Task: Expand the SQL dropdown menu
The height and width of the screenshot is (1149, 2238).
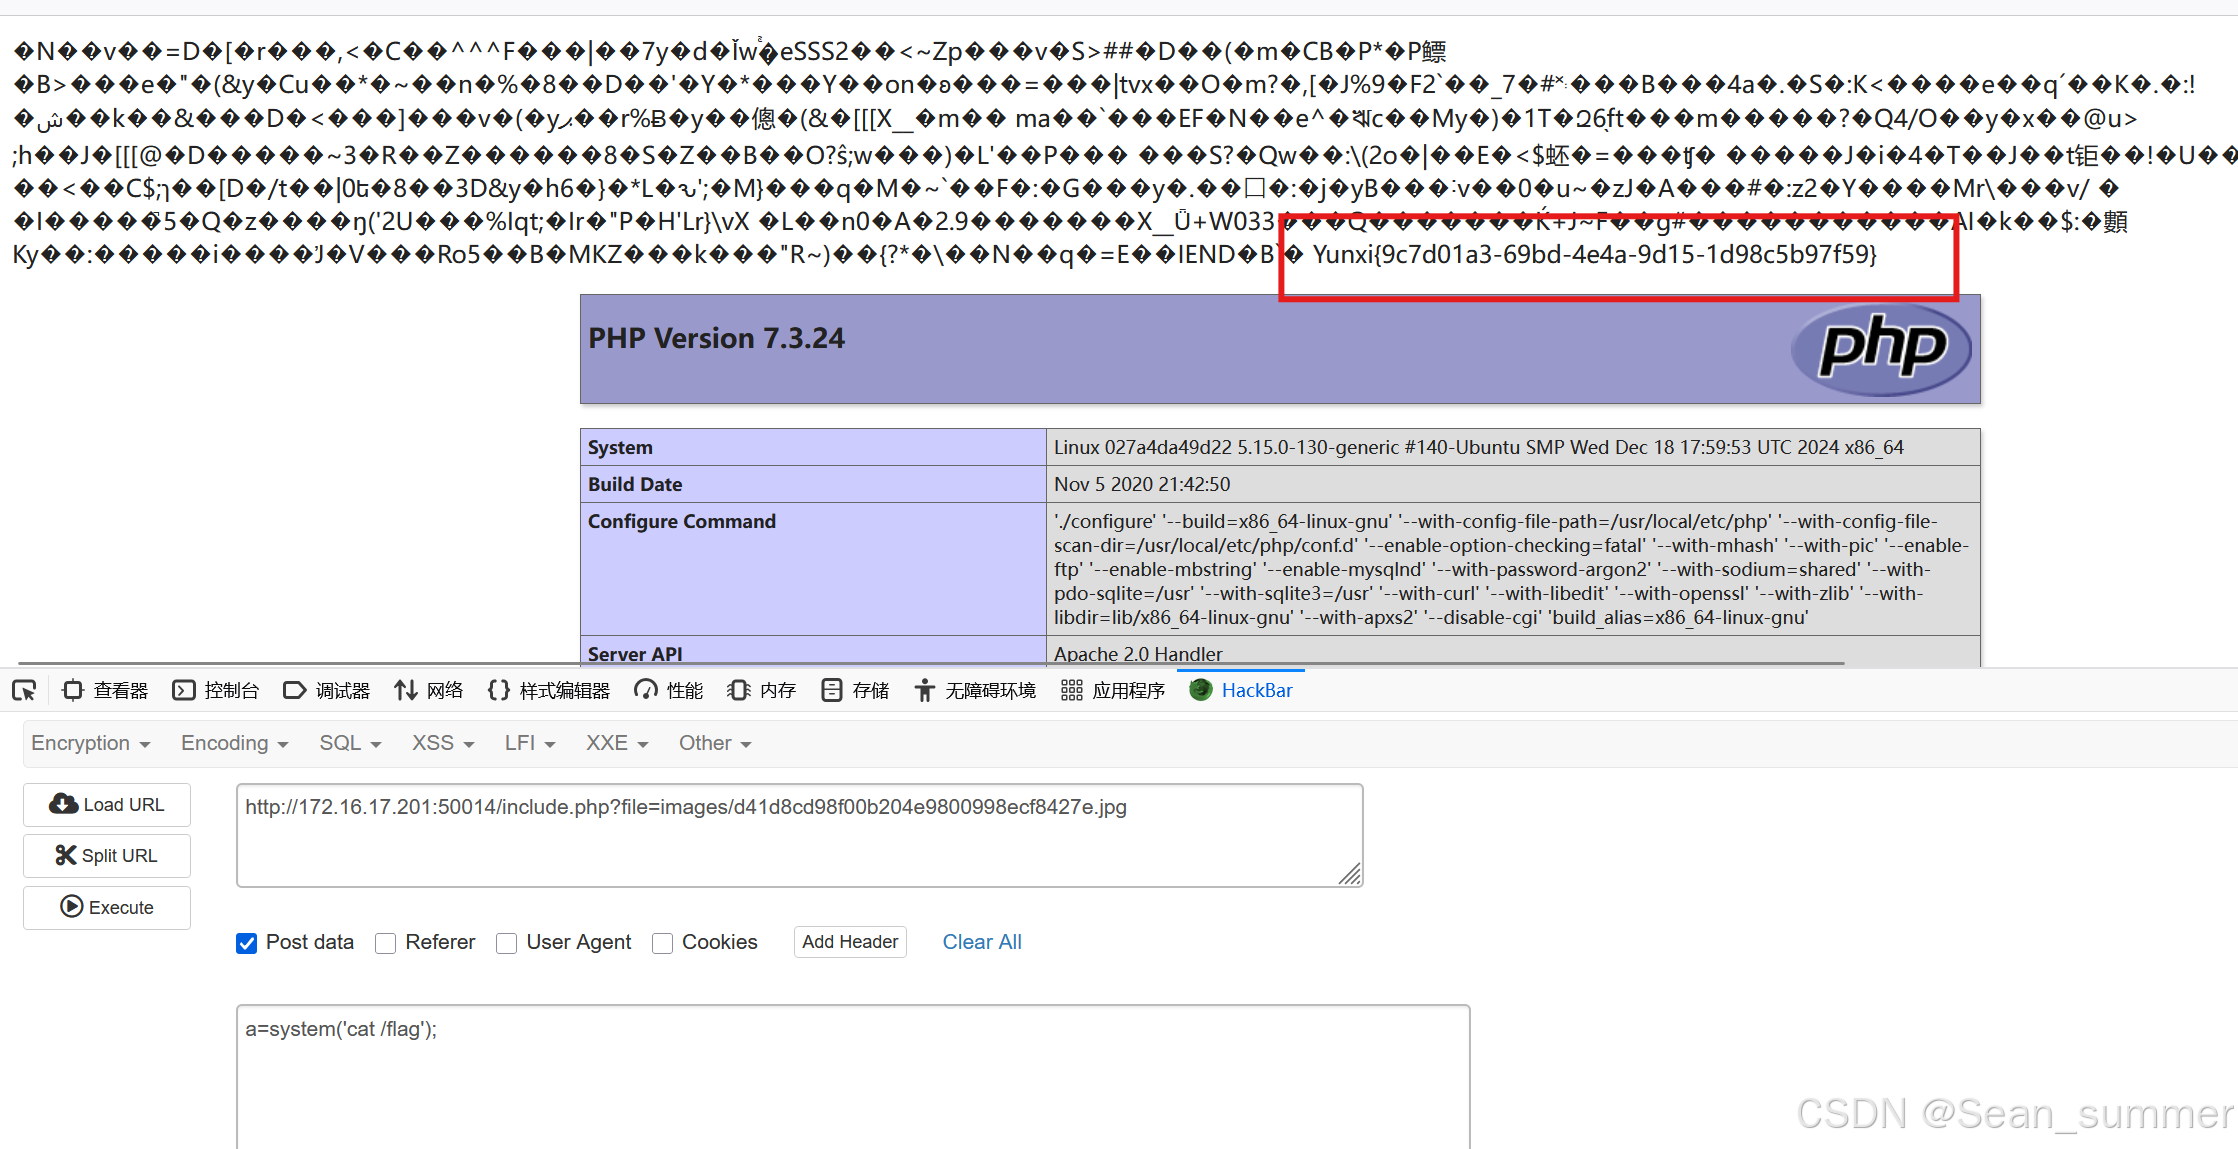Action: point(350,743)
